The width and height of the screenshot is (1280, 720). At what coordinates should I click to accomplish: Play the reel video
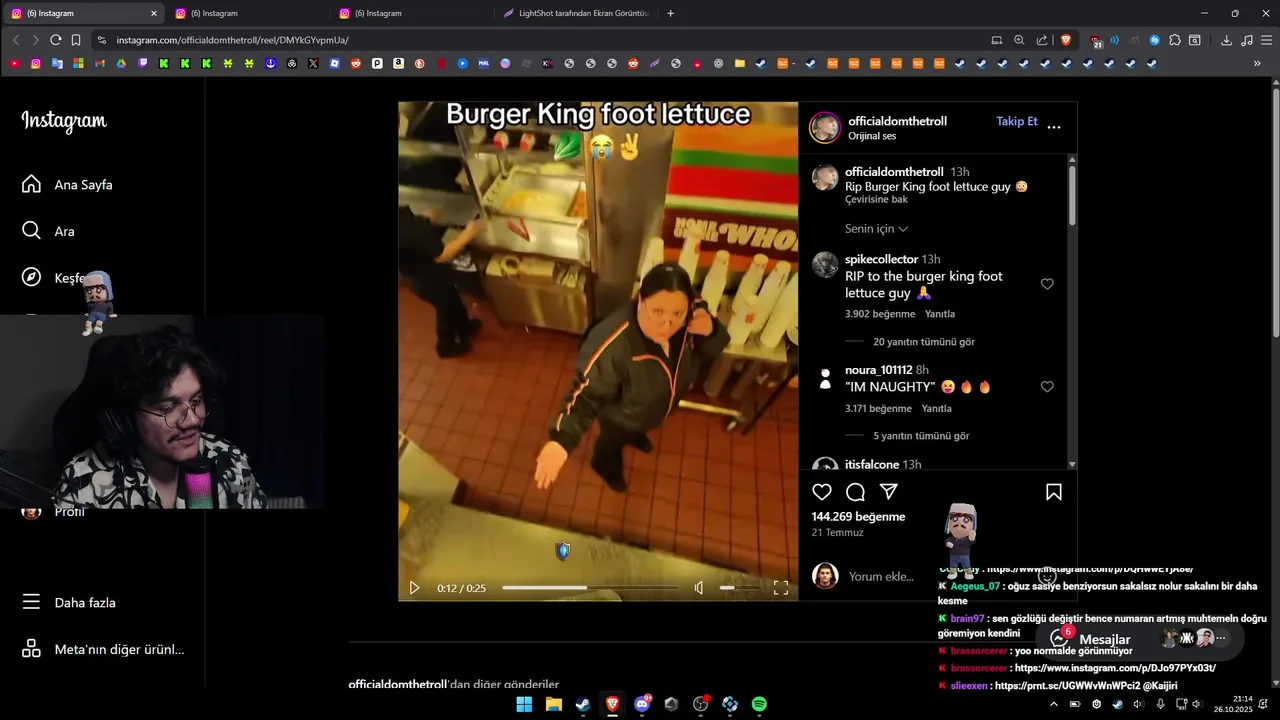(414, 588)
